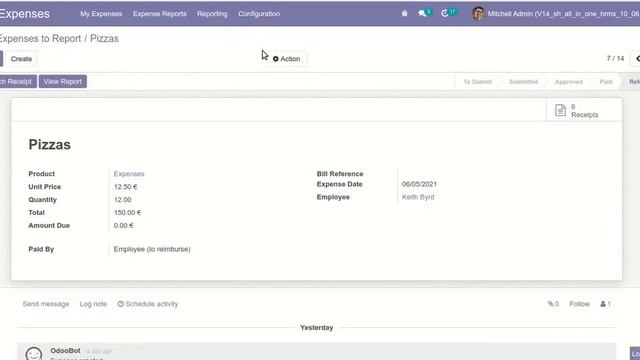The width and height of the screenshot is (640, 360).
Task: Click Send message in chatter
Action: coord(46,304)
